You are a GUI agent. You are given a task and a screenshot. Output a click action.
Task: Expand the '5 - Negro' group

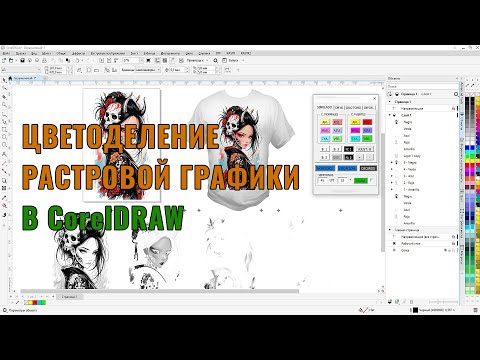(392, 162)
